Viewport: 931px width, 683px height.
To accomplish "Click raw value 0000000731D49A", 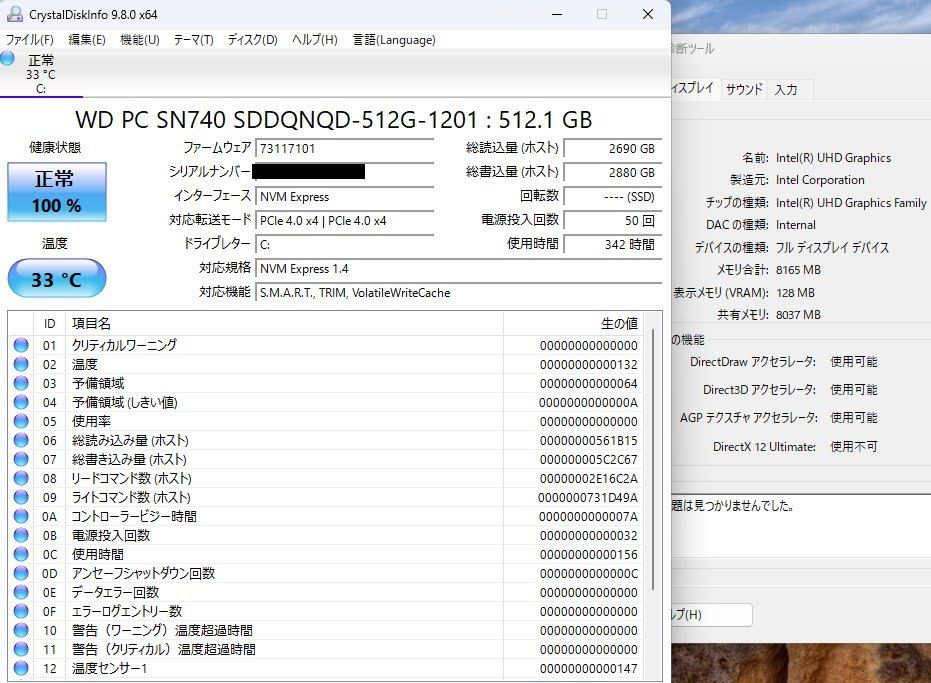I will (x=588, y=498).
